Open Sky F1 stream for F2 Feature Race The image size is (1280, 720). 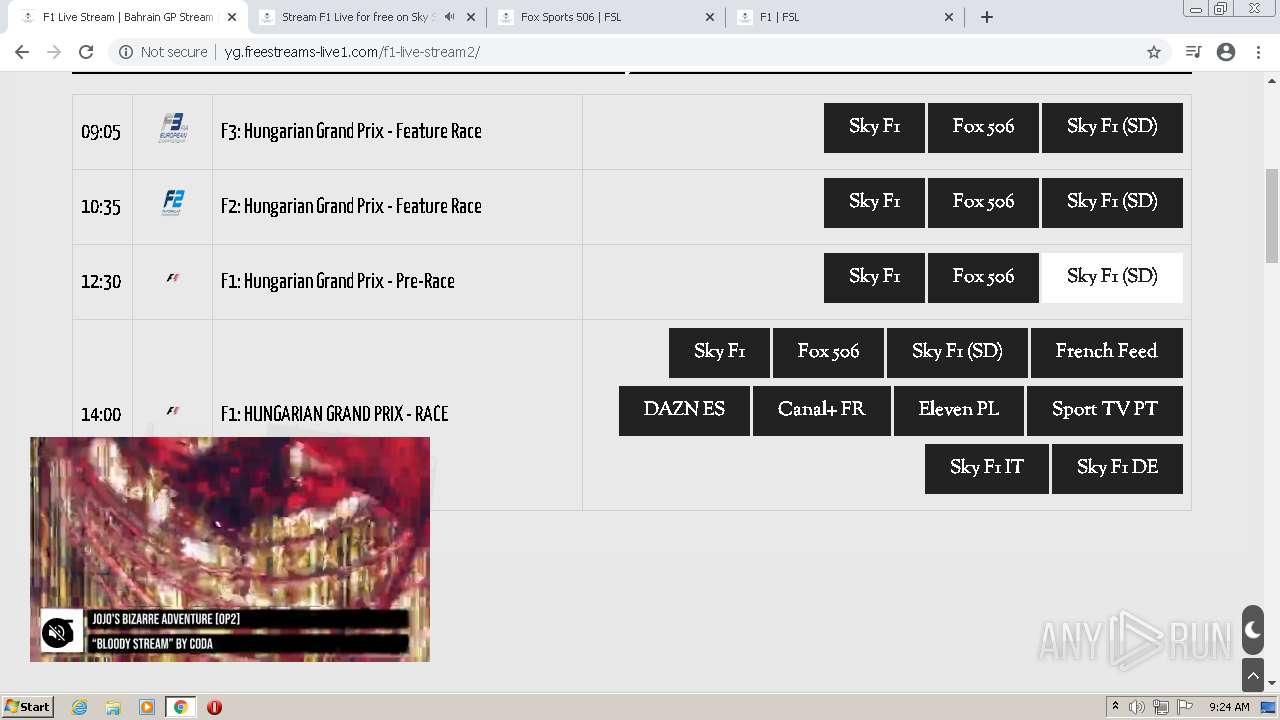(x=874, y=203)
